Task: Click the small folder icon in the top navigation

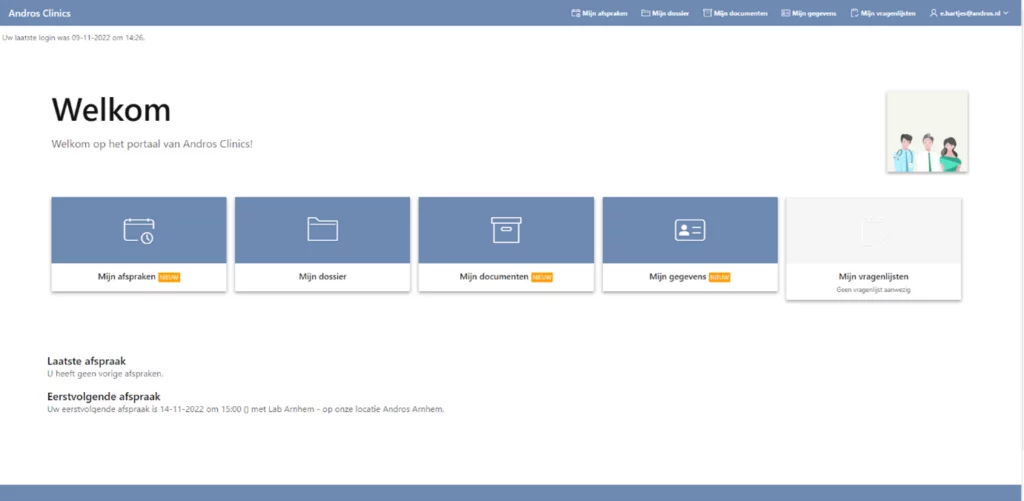Action: [x=646, y=13]
